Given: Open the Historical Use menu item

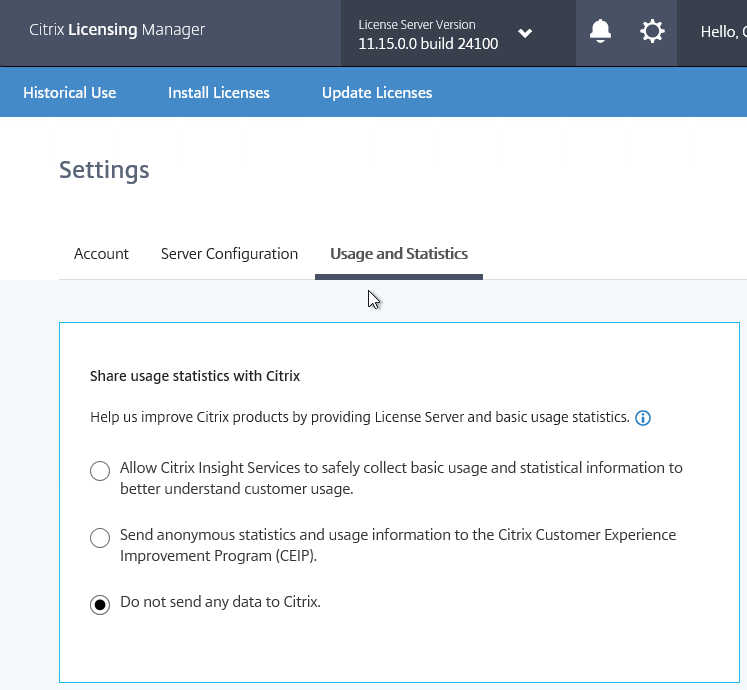Looking at the screenshot, I should point(70,92).
